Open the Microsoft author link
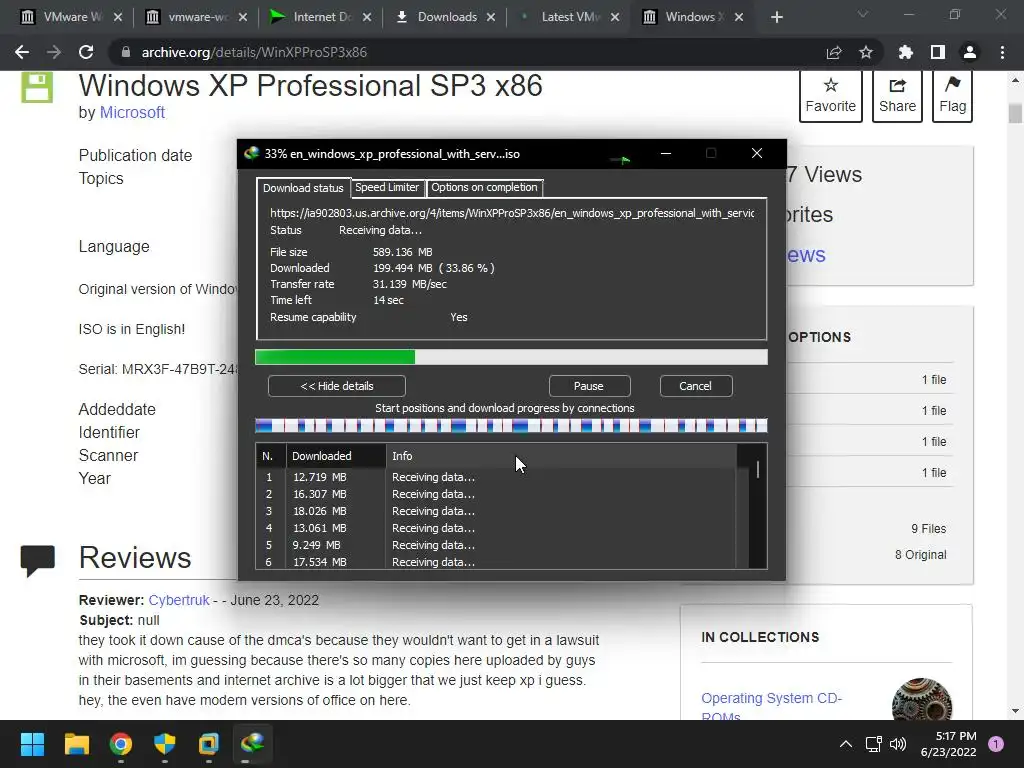1024x768 pixels. click(x=132, y=112)
